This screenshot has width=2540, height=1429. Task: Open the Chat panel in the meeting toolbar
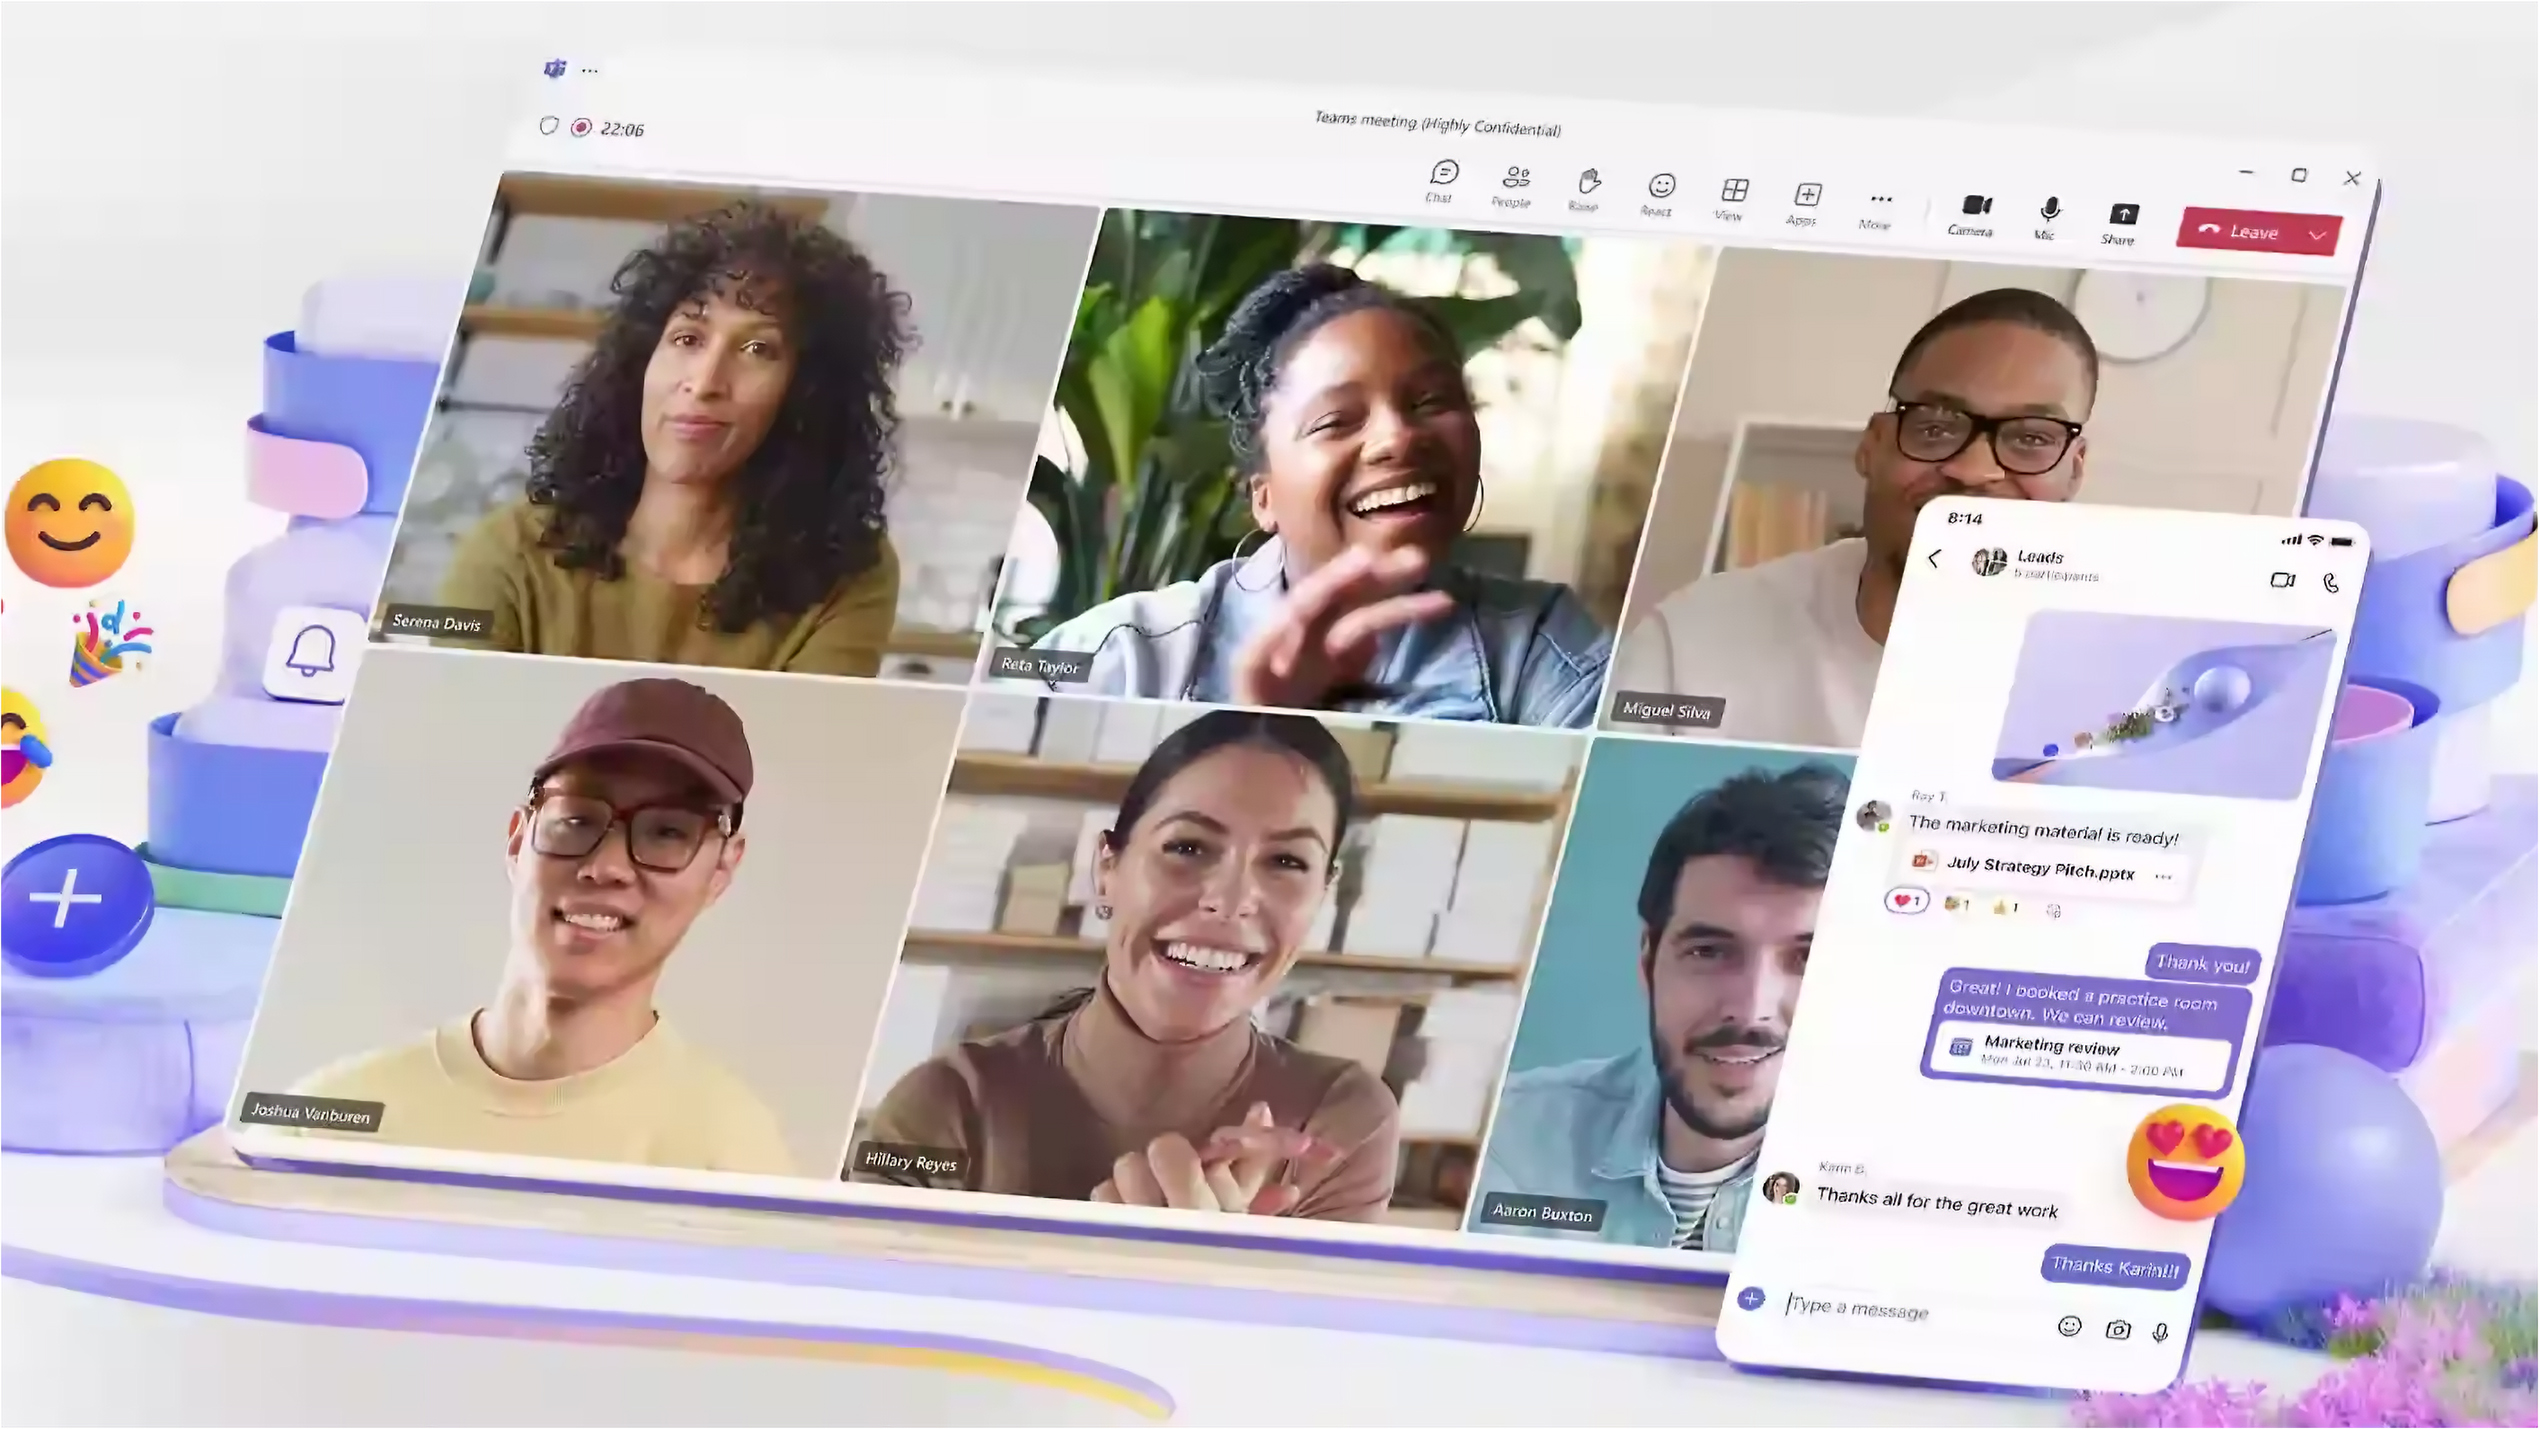pyautogui.click(x=1442, y=181)
